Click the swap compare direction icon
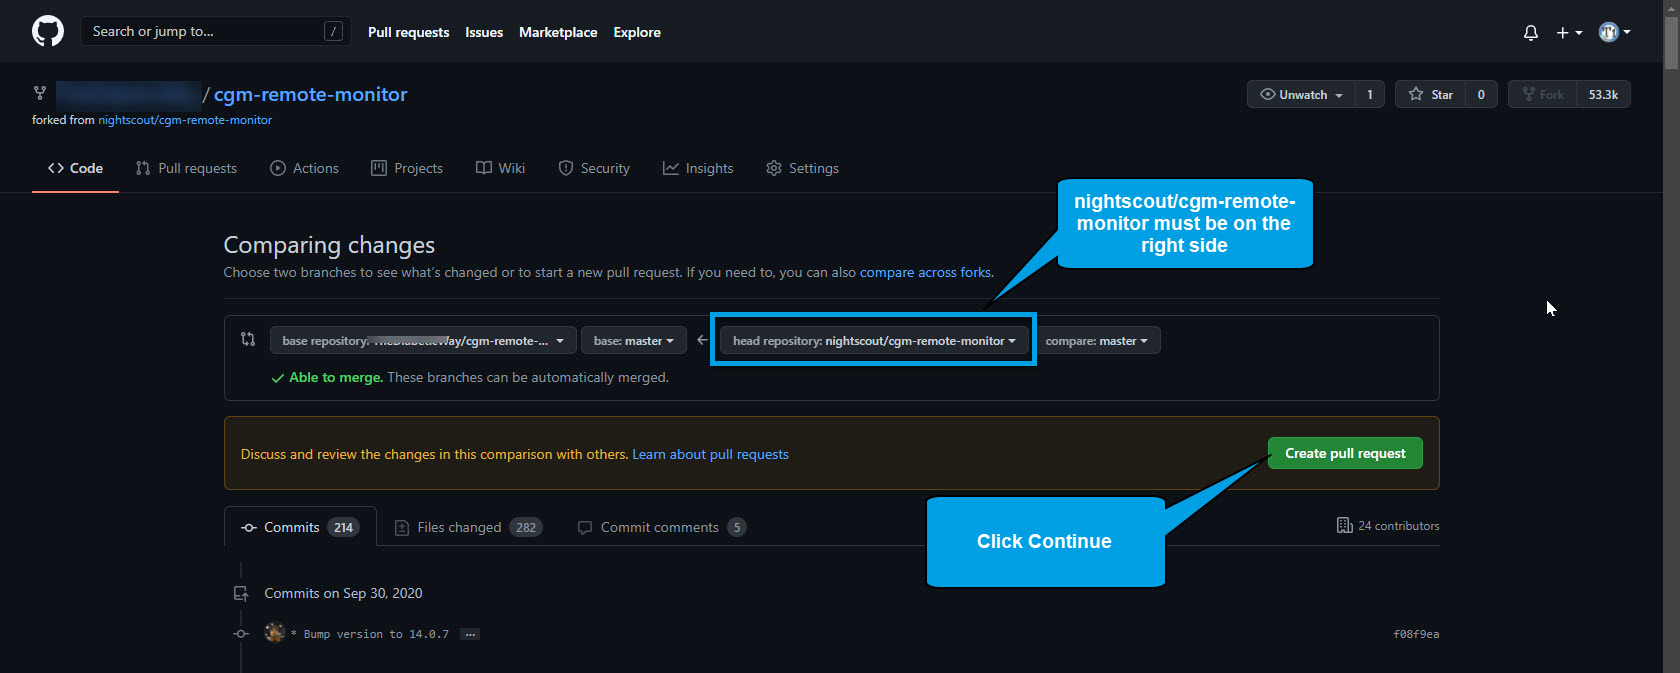 tap(248, 340)
